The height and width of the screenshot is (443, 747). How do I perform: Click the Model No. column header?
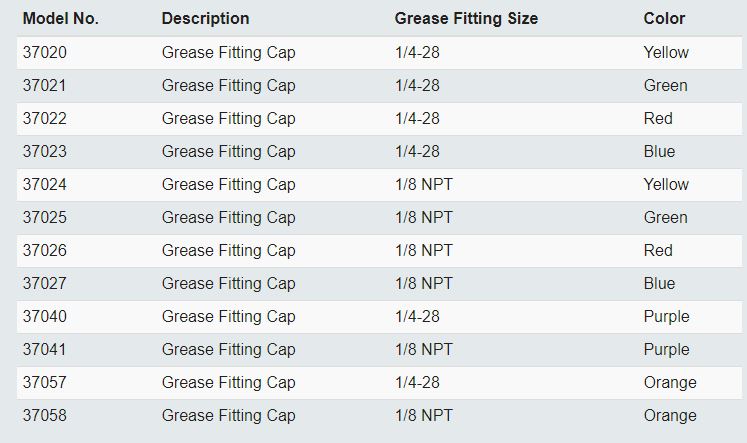[x=60, y=18]
